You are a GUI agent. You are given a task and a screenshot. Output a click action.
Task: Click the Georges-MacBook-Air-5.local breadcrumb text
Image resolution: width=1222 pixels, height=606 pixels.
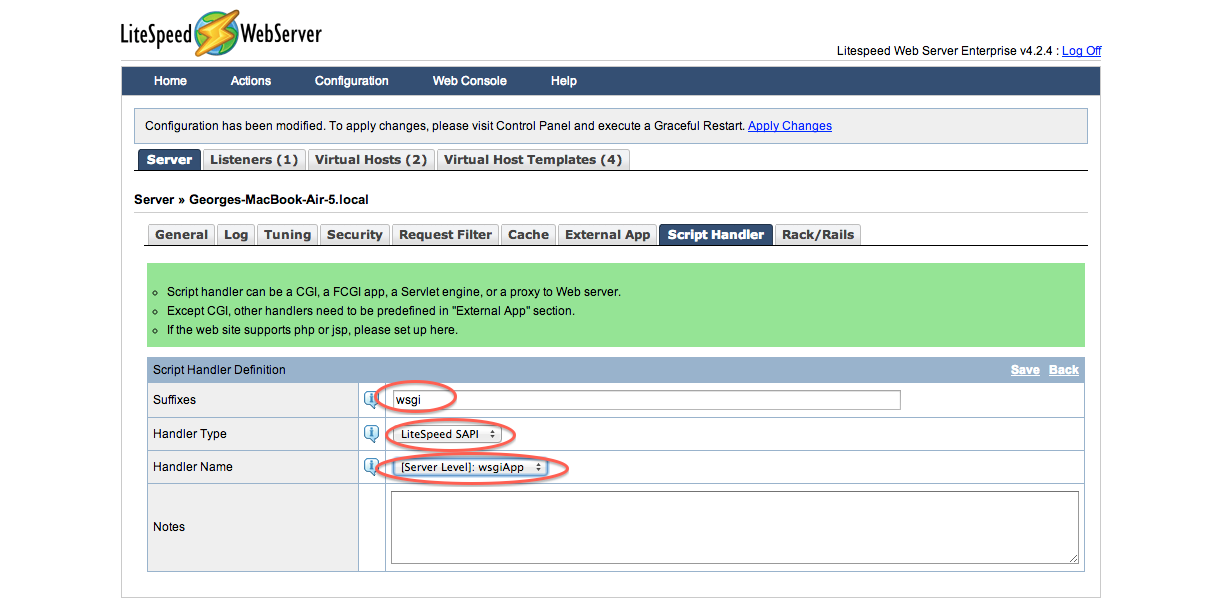pyautogui.click(x=279, y=200)
